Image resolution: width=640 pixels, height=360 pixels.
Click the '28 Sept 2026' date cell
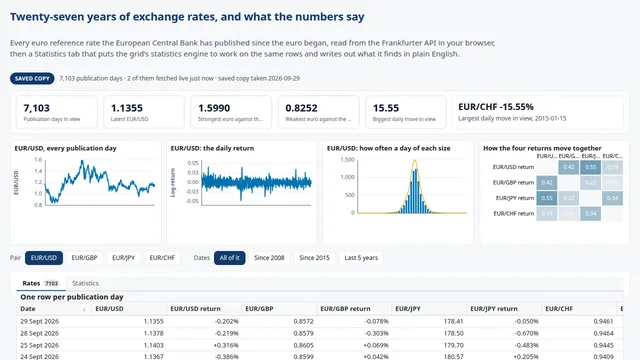pyautogui.click(x=54, y=333)
